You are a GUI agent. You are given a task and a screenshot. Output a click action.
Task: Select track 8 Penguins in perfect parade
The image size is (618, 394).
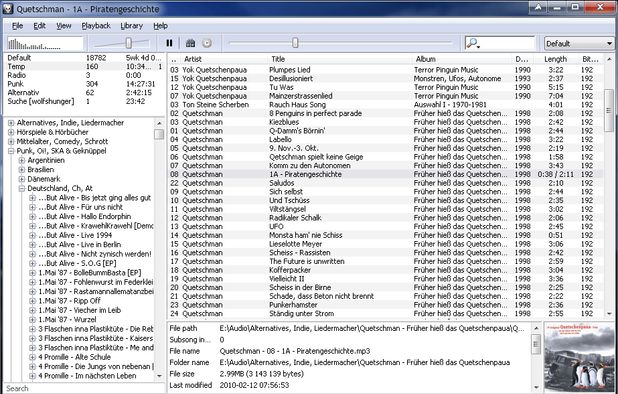tap(386, 113)
